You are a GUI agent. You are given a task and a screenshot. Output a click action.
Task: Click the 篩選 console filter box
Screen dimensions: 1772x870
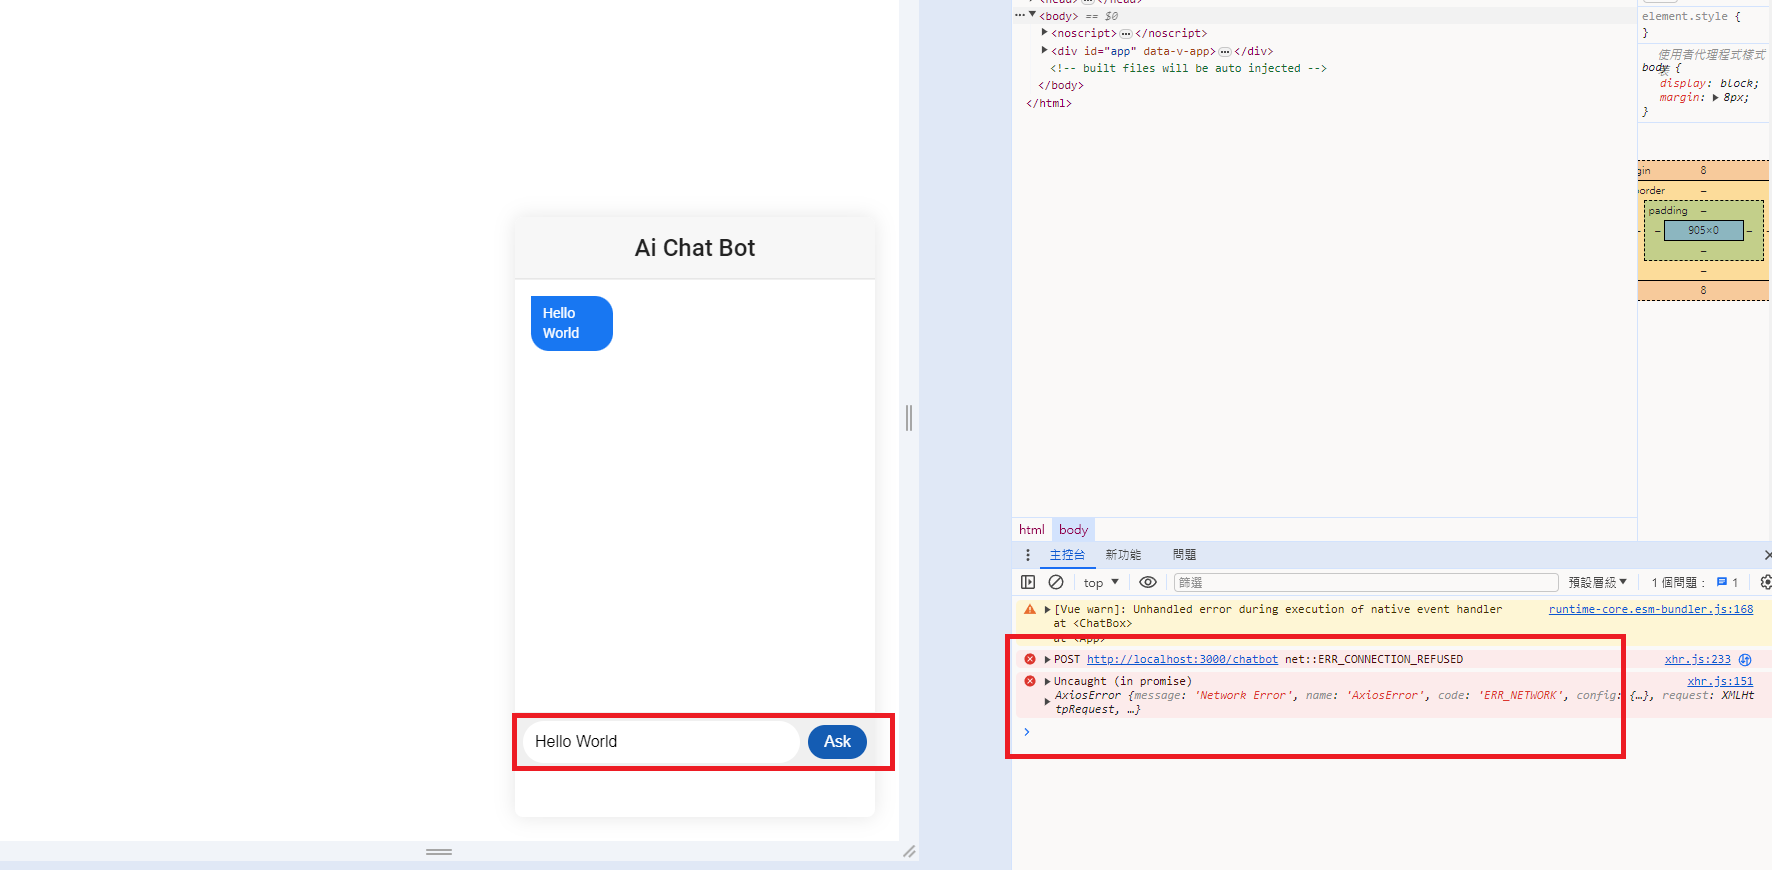point(1365,582)
